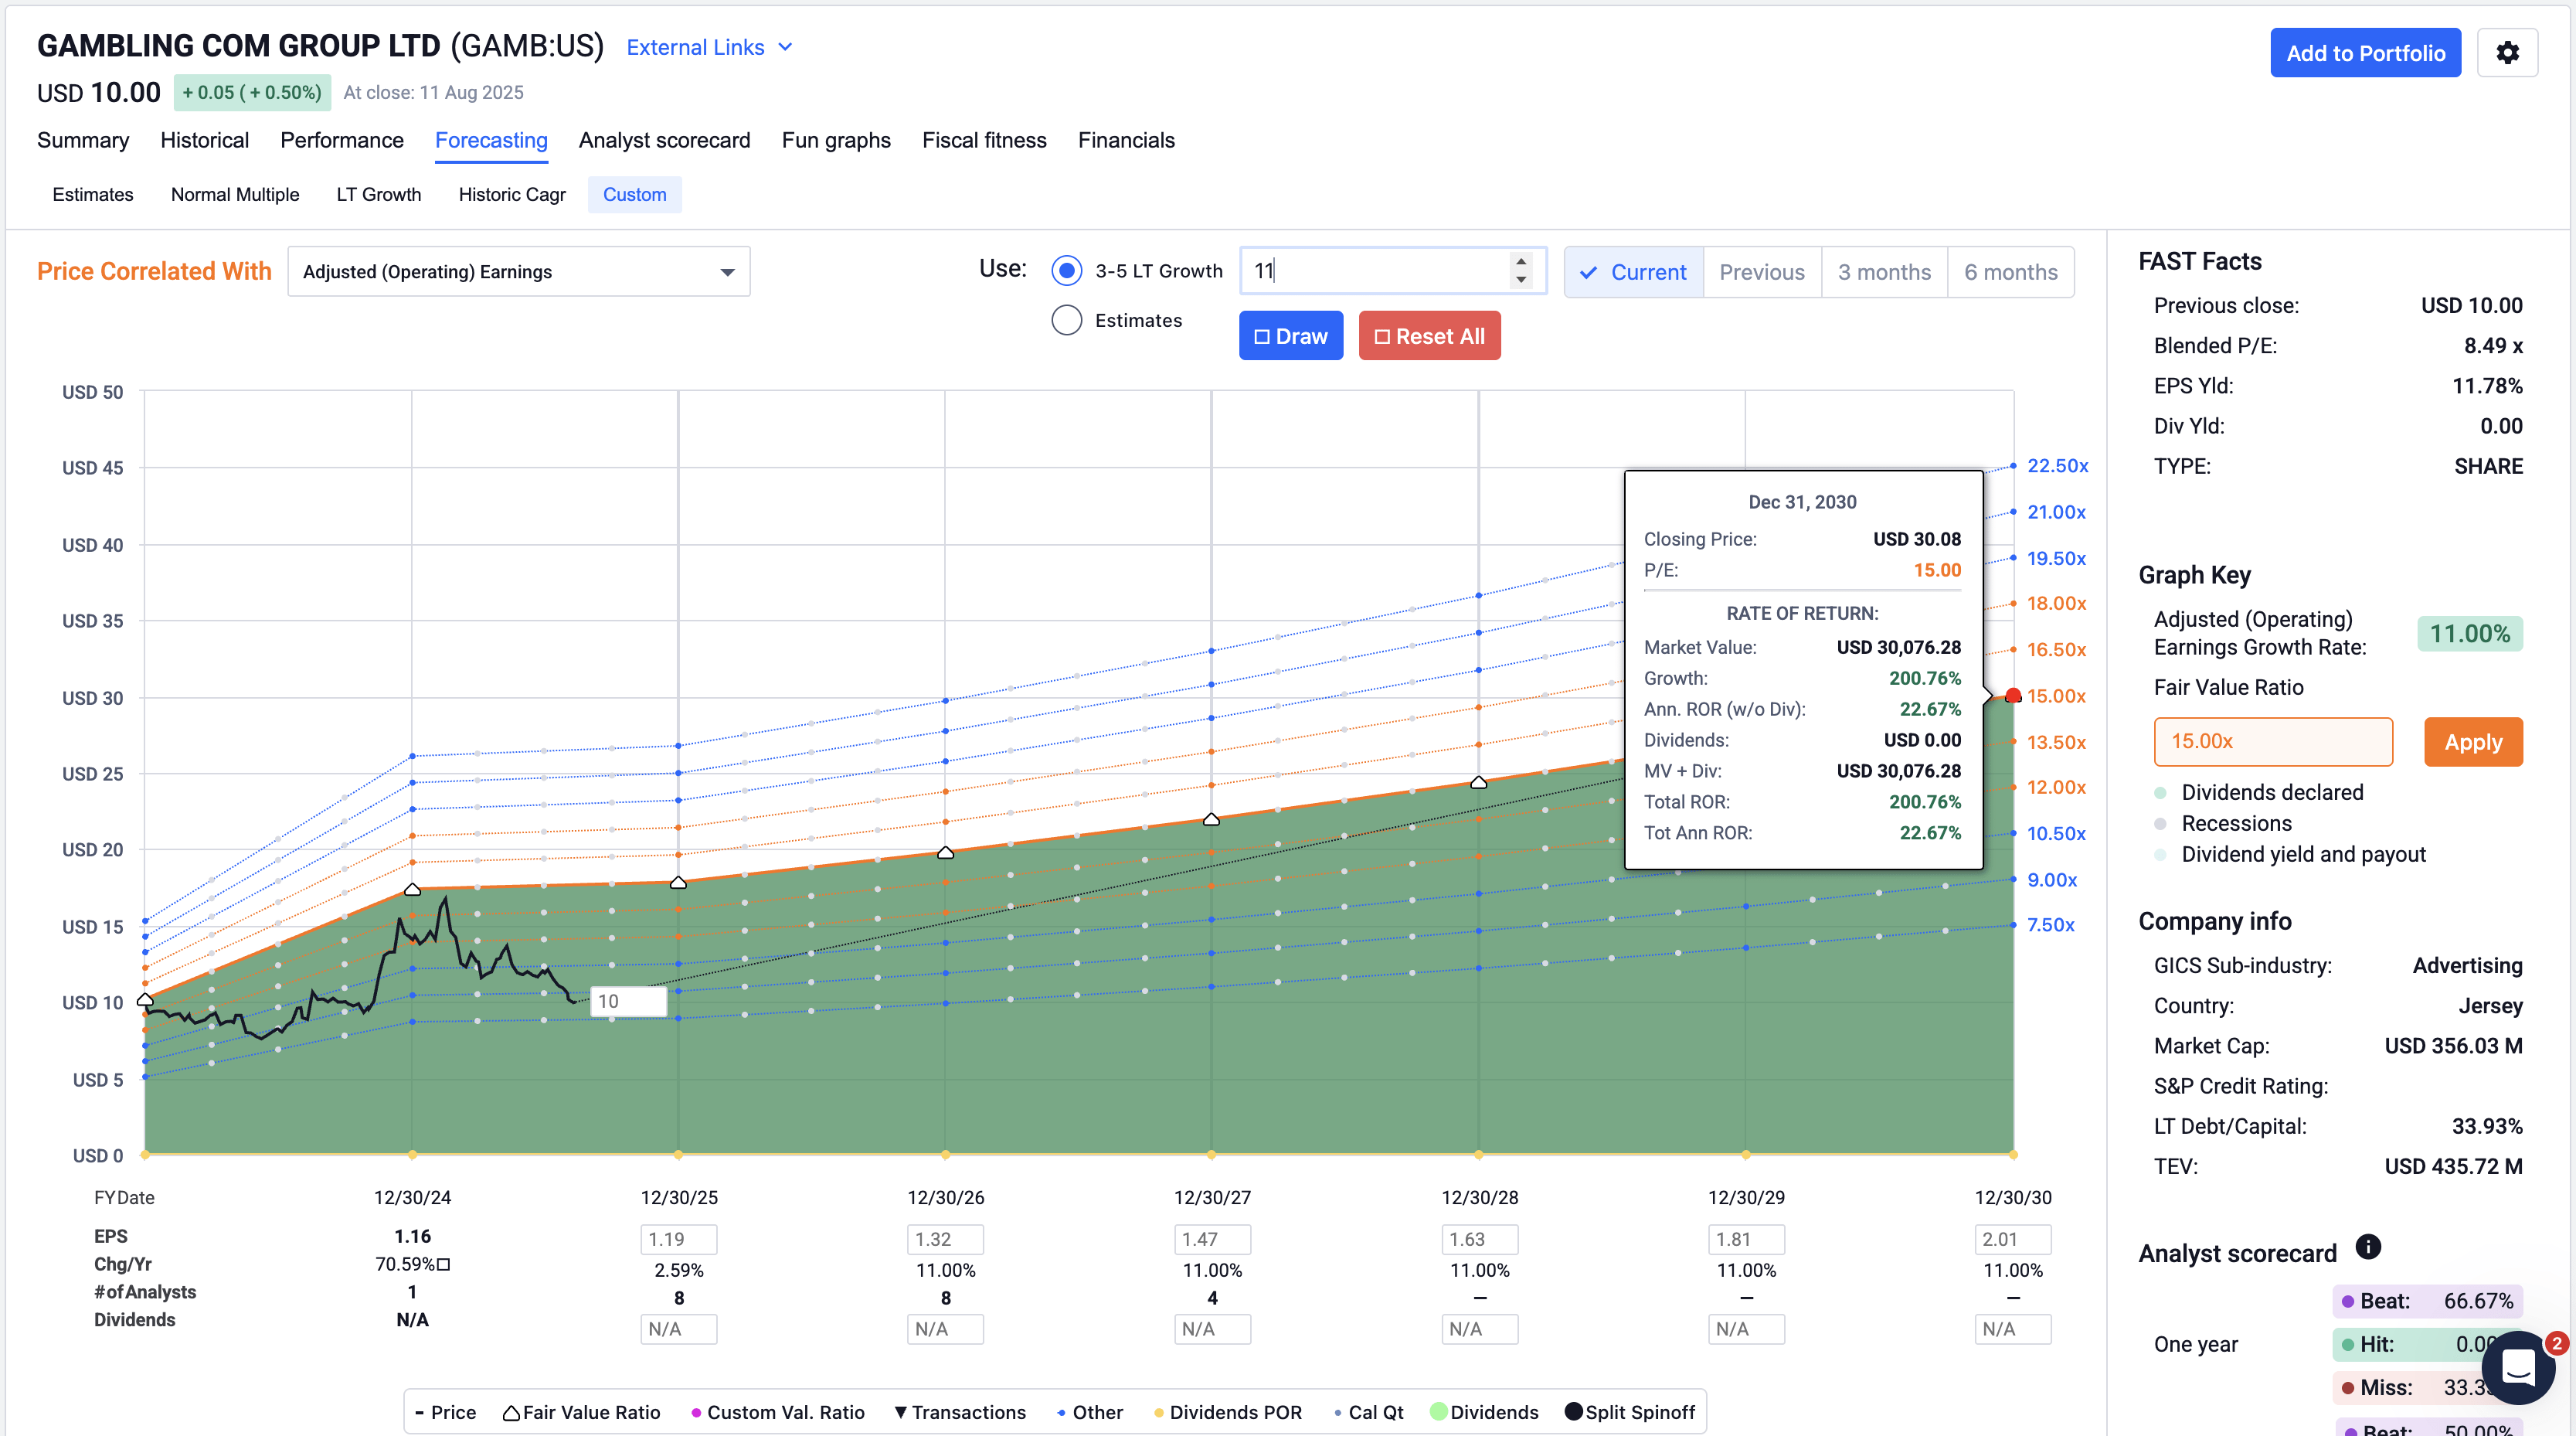Image resolution: width=2576 pixels, height=1436 pixels.
Task: Click the 12/30/27 EPS field 1.47
Action: click(x=1212, y=1239)
